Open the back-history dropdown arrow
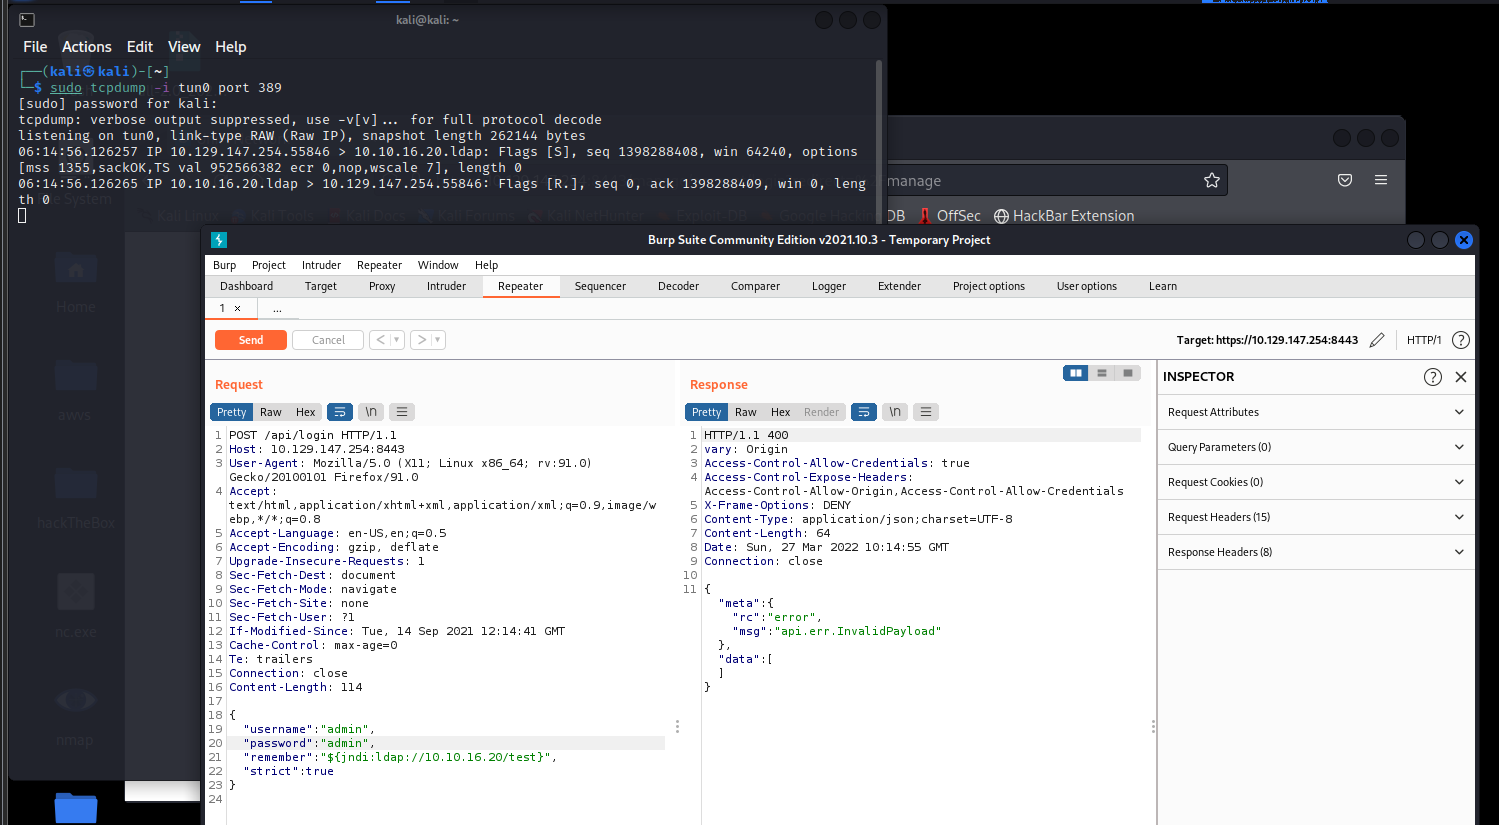This screenshot has height=825, width=1499. 397,340
